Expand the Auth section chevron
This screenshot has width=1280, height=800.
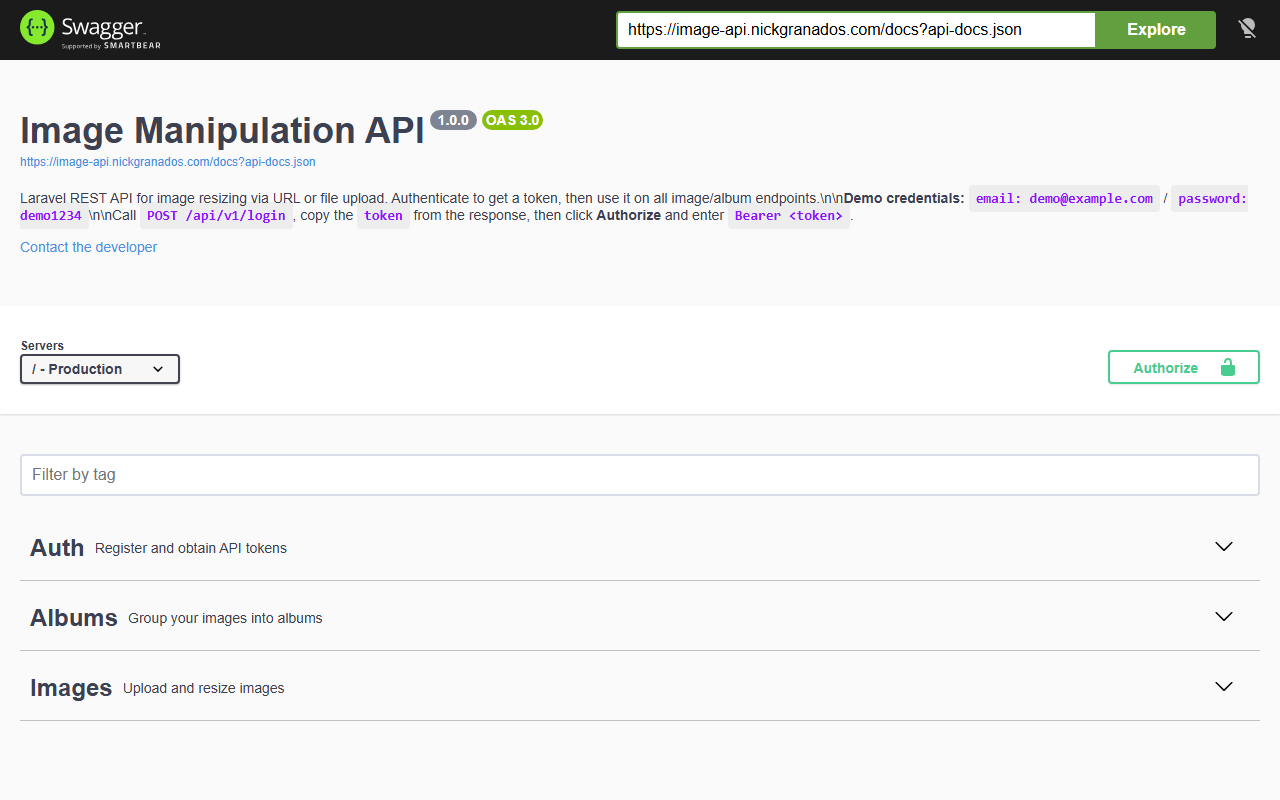(1224, 547)
